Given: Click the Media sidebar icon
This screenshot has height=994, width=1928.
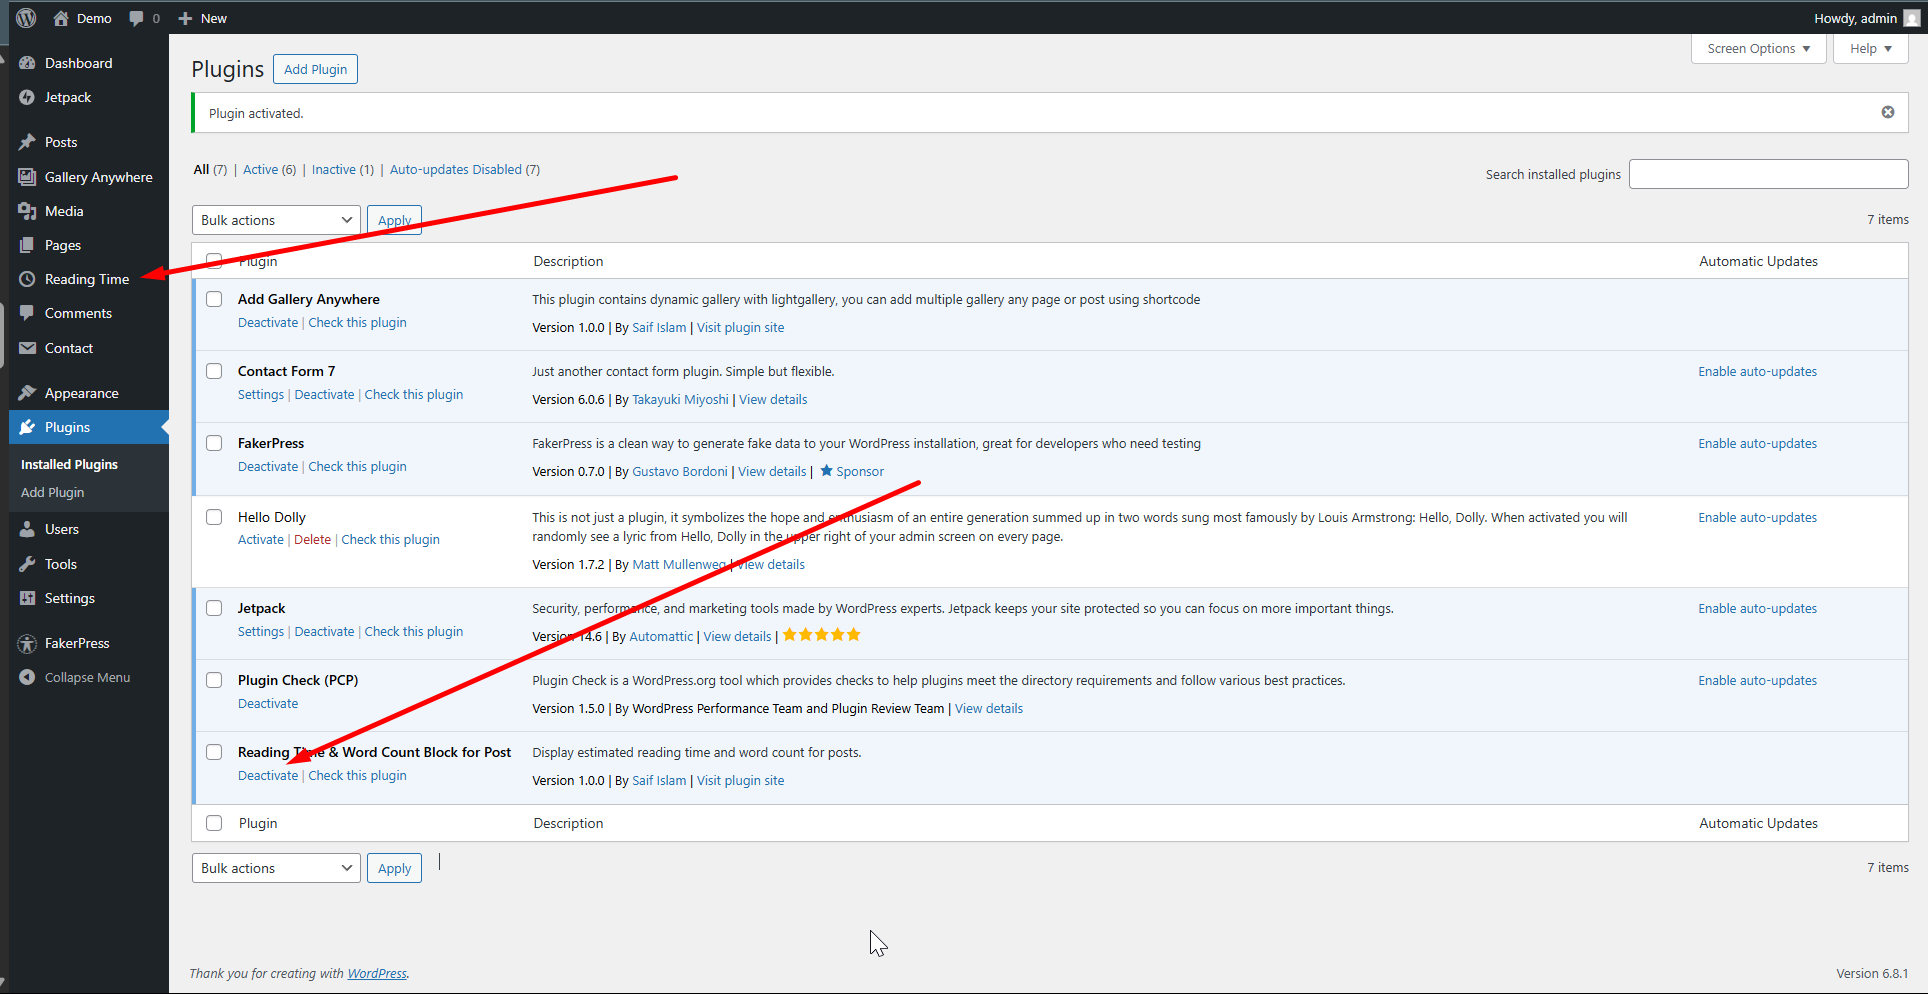Looking at the screenshot, I should pos(27,211).
